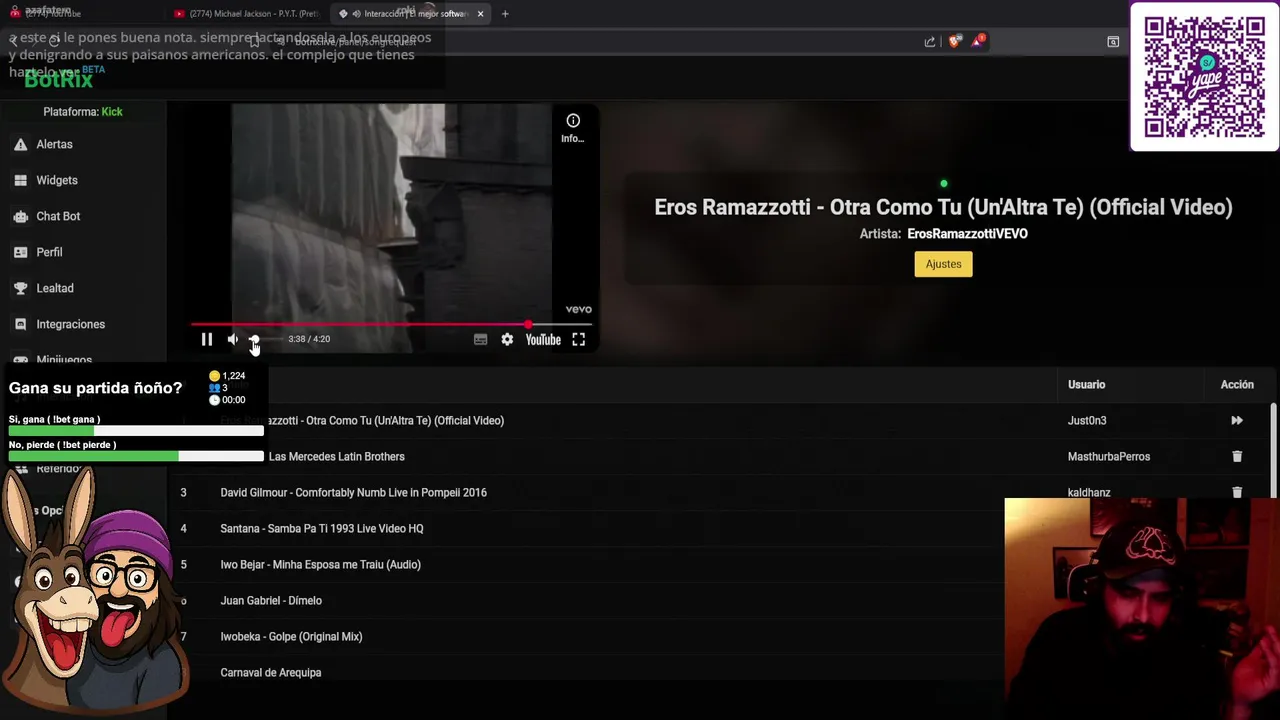The image size is (1280, 720).
Task: Open Integraciones in the sidebar
Action: tap(70, 324)
